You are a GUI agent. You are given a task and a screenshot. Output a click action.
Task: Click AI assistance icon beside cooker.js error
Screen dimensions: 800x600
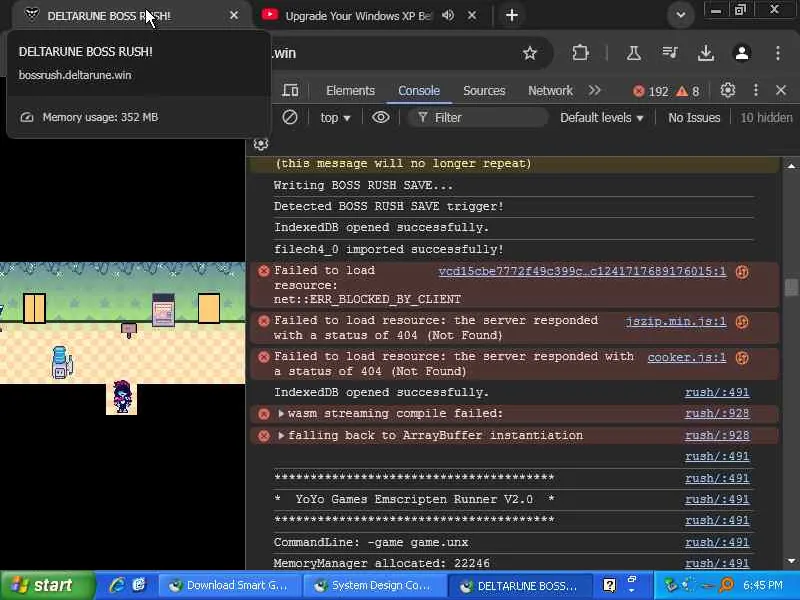pos(742,358)
